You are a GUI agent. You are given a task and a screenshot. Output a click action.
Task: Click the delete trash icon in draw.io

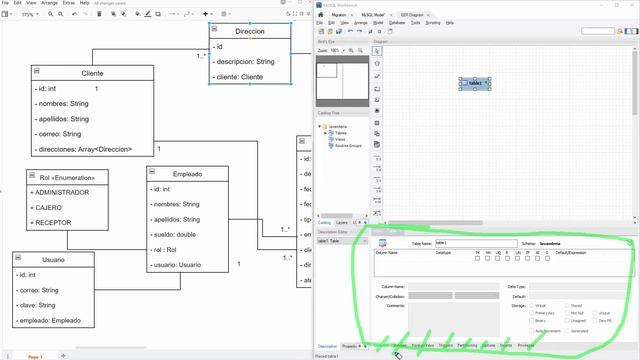point(99,14)
